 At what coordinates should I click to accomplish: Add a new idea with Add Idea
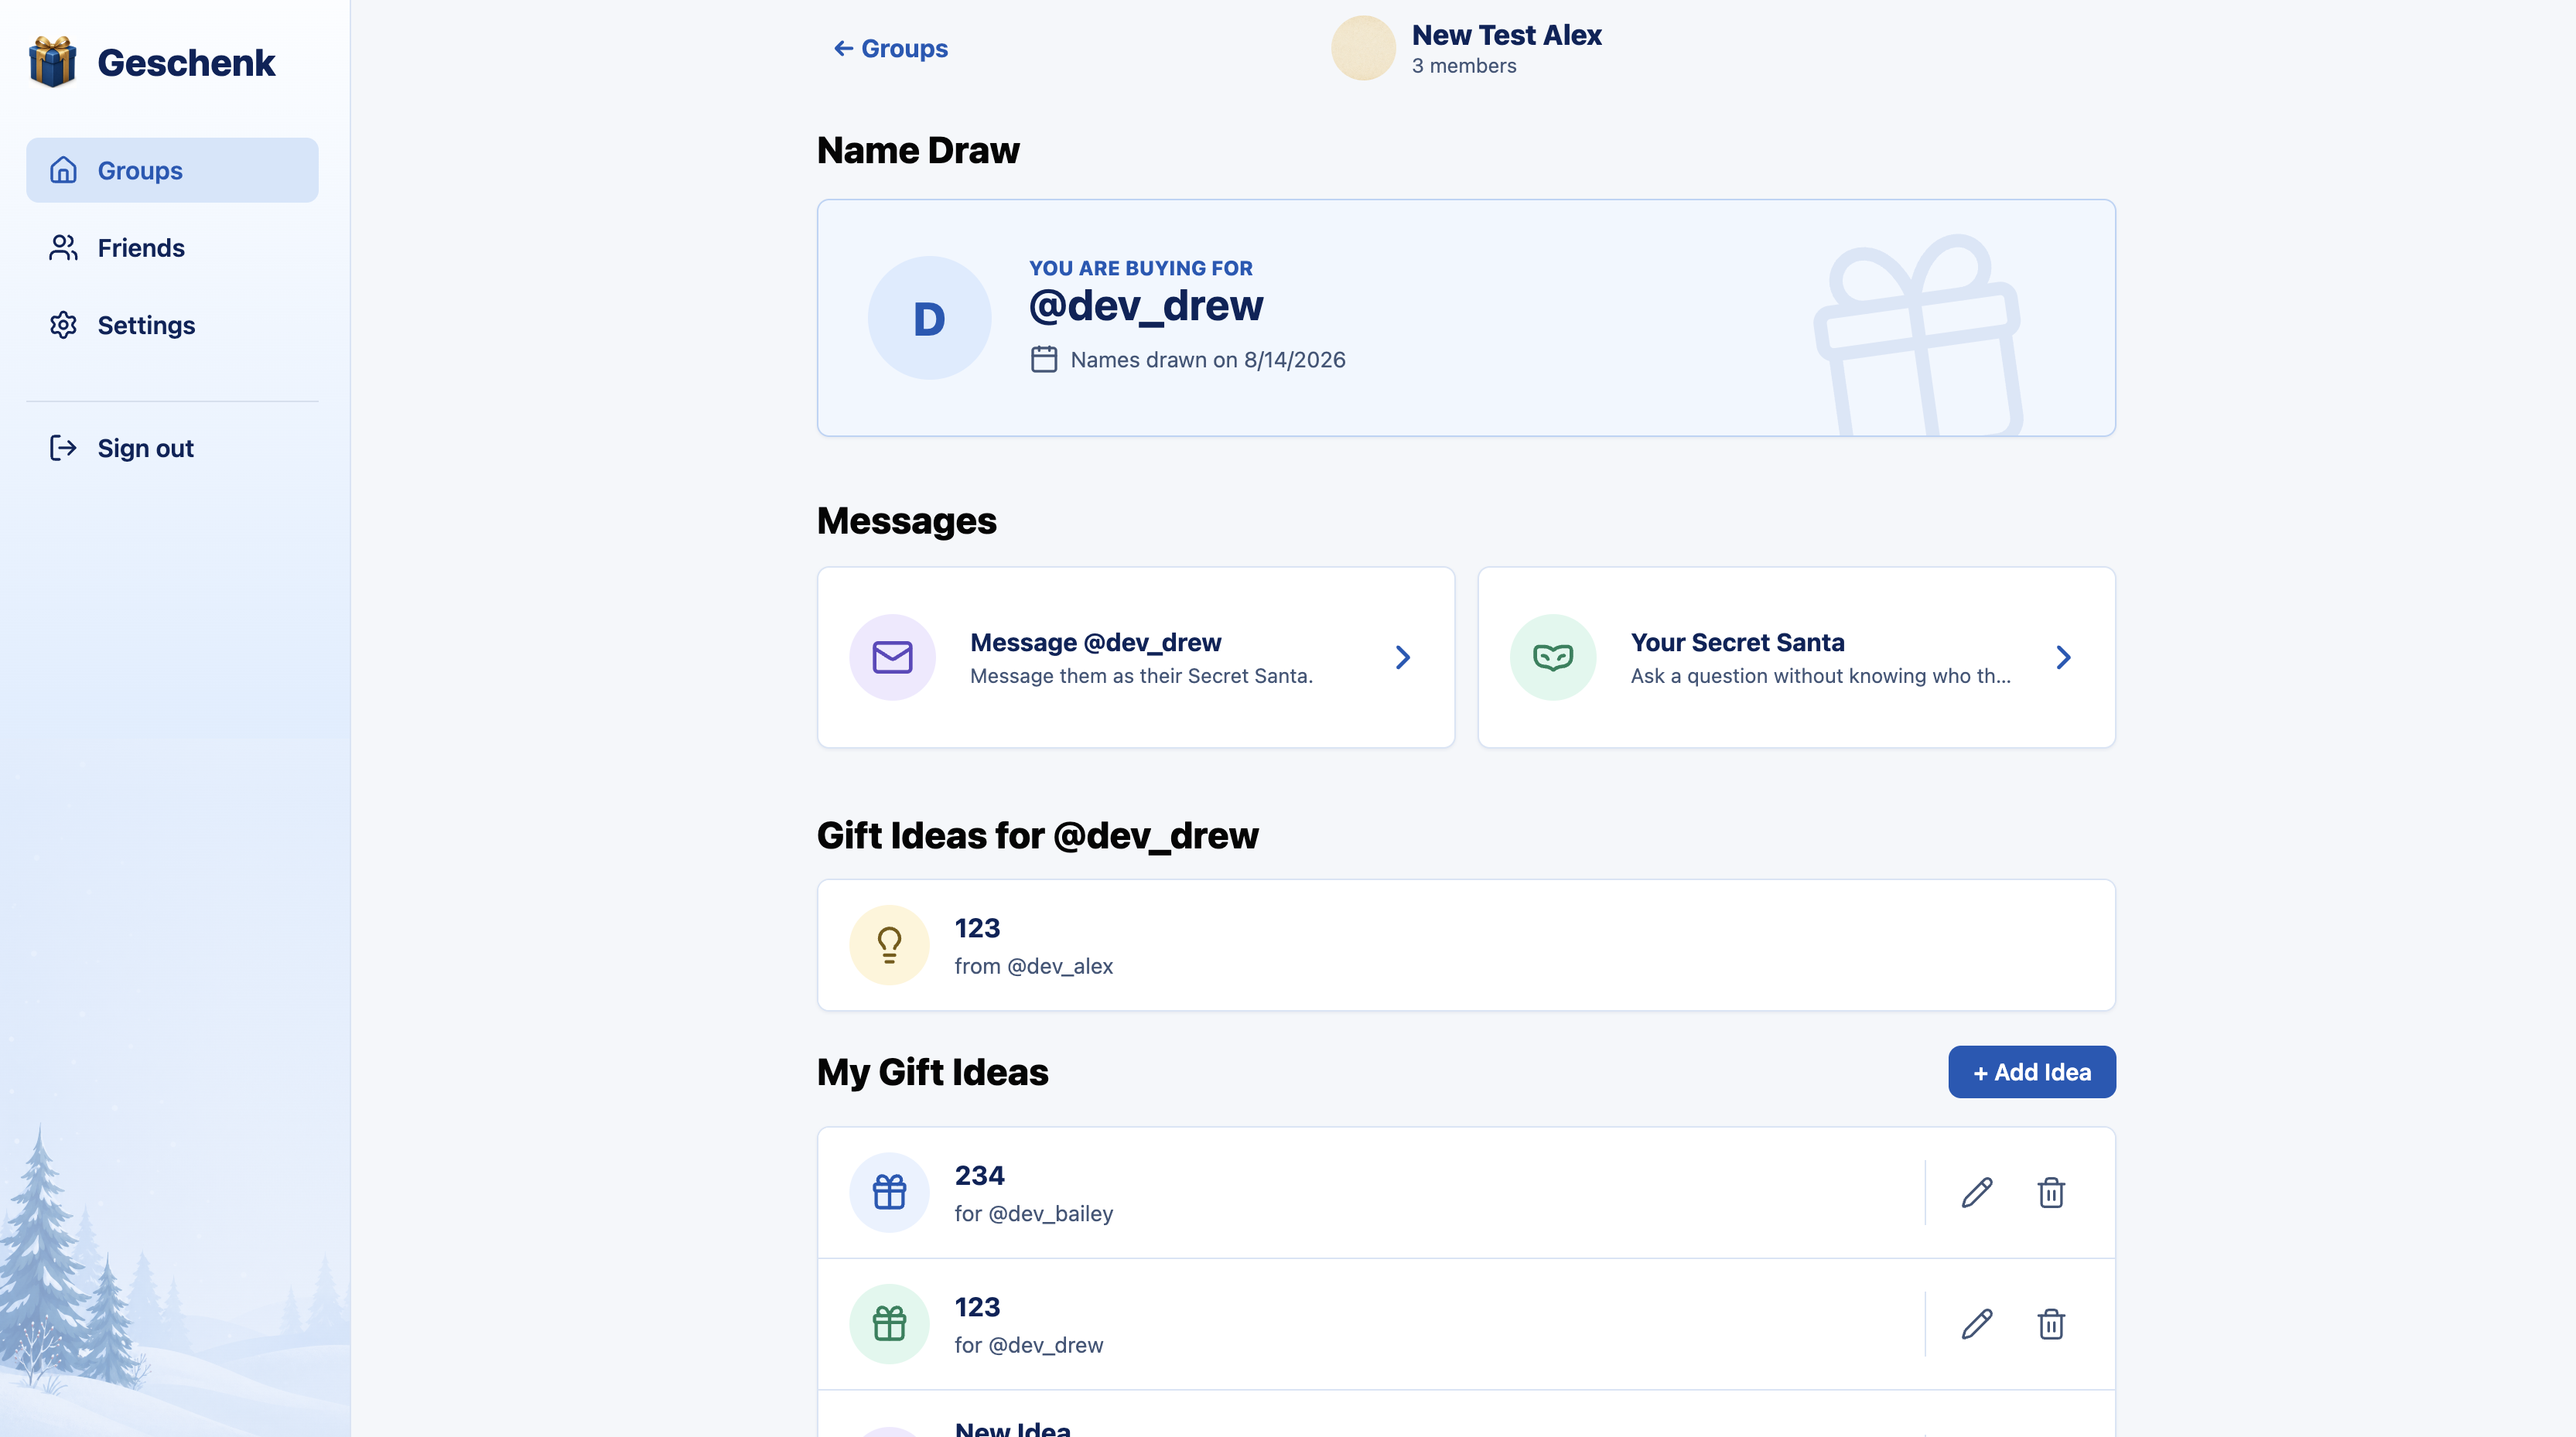[x=2031, y=1072]
